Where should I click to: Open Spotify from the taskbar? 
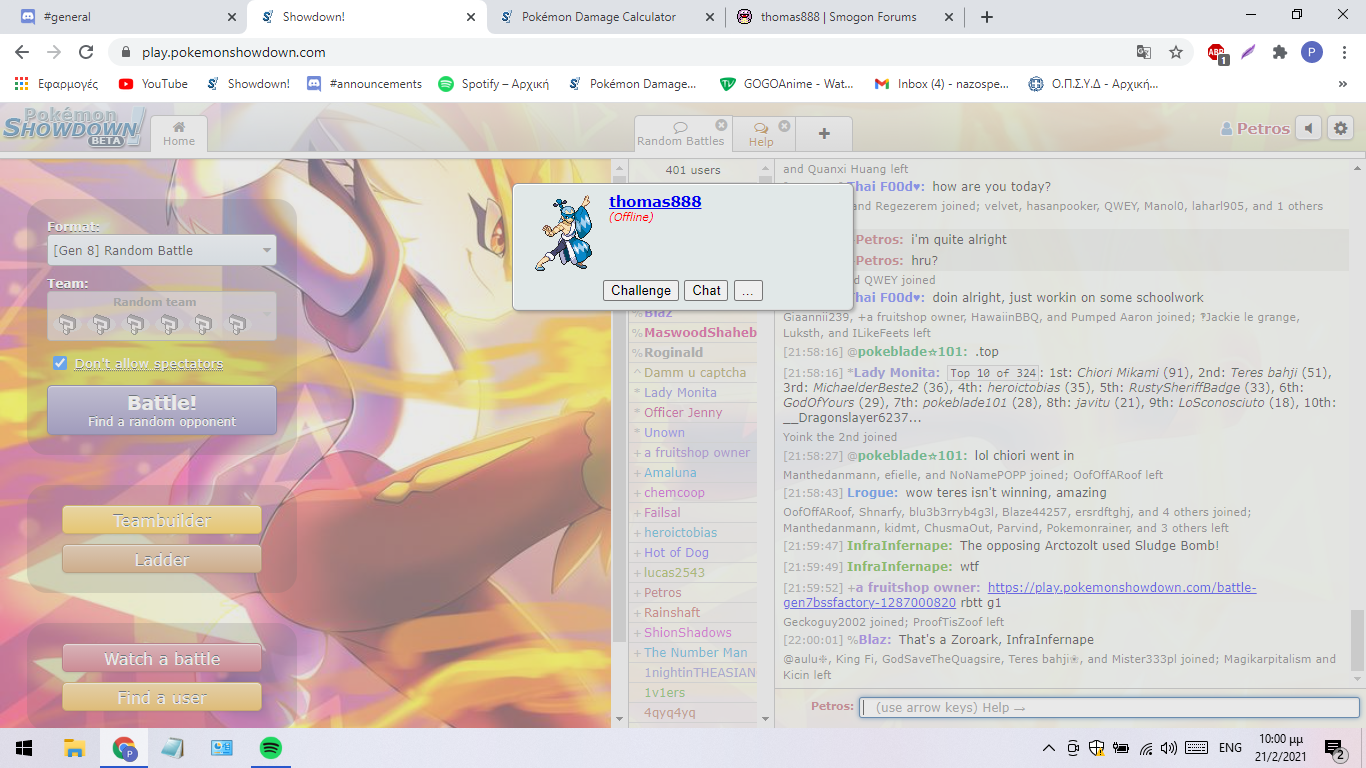click(x=270, y=747)
